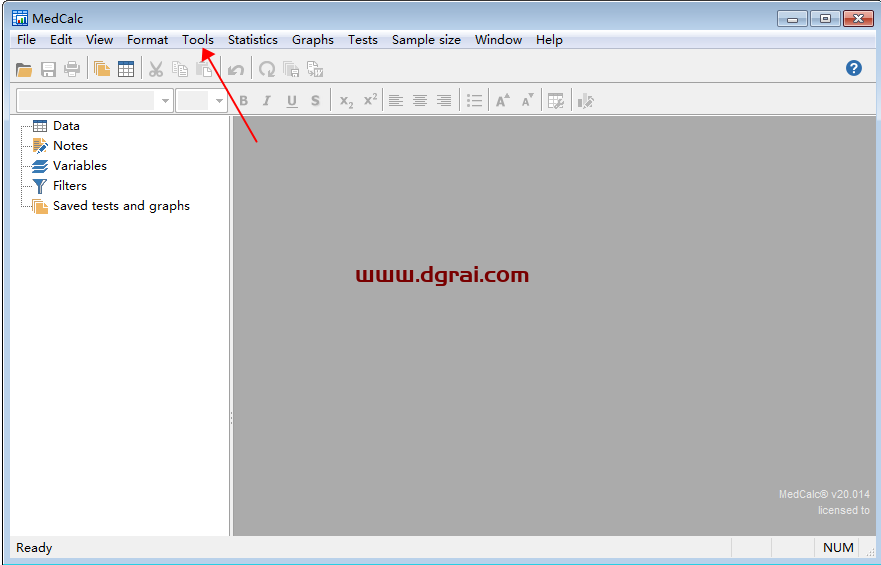Toggle Italic formatting
The width and height of the screenshot is (881, 565).
[x=267, y=101]
